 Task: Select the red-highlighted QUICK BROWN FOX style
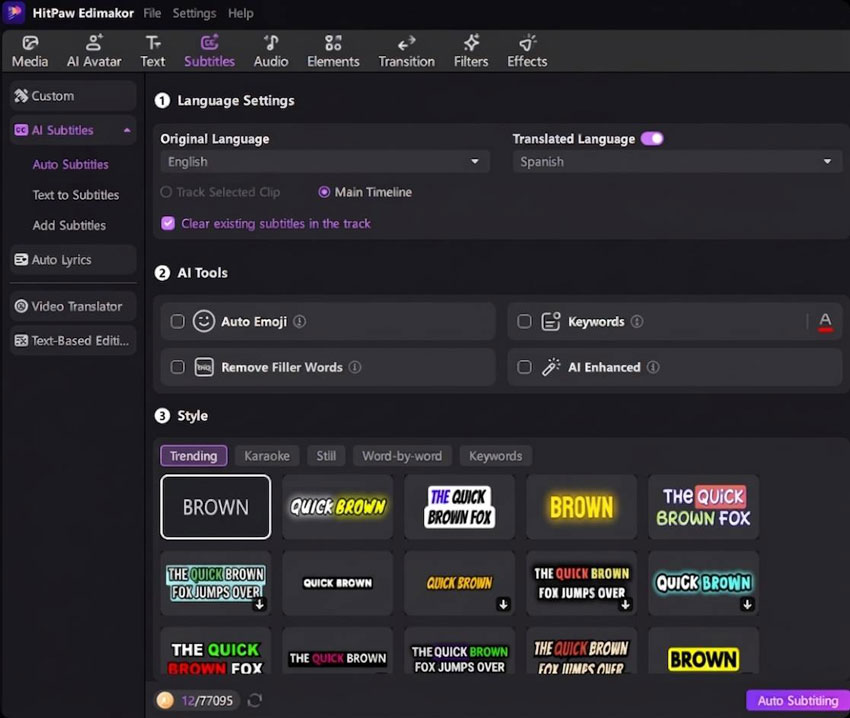tap(704, 507)
